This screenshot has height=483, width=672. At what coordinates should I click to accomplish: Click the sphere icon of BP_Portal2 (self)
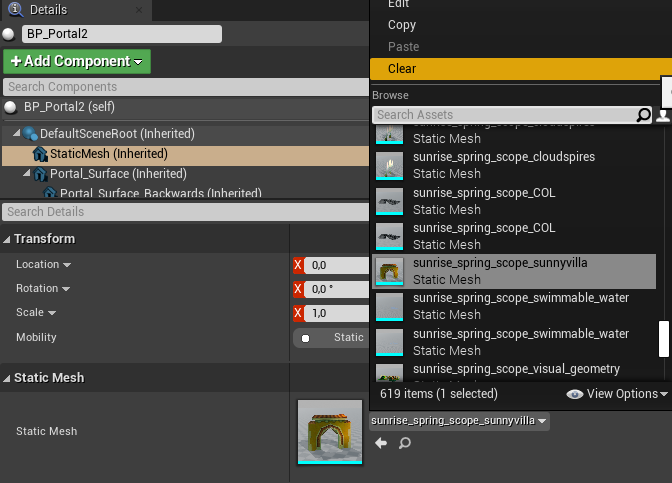click(x=10, y=107)
